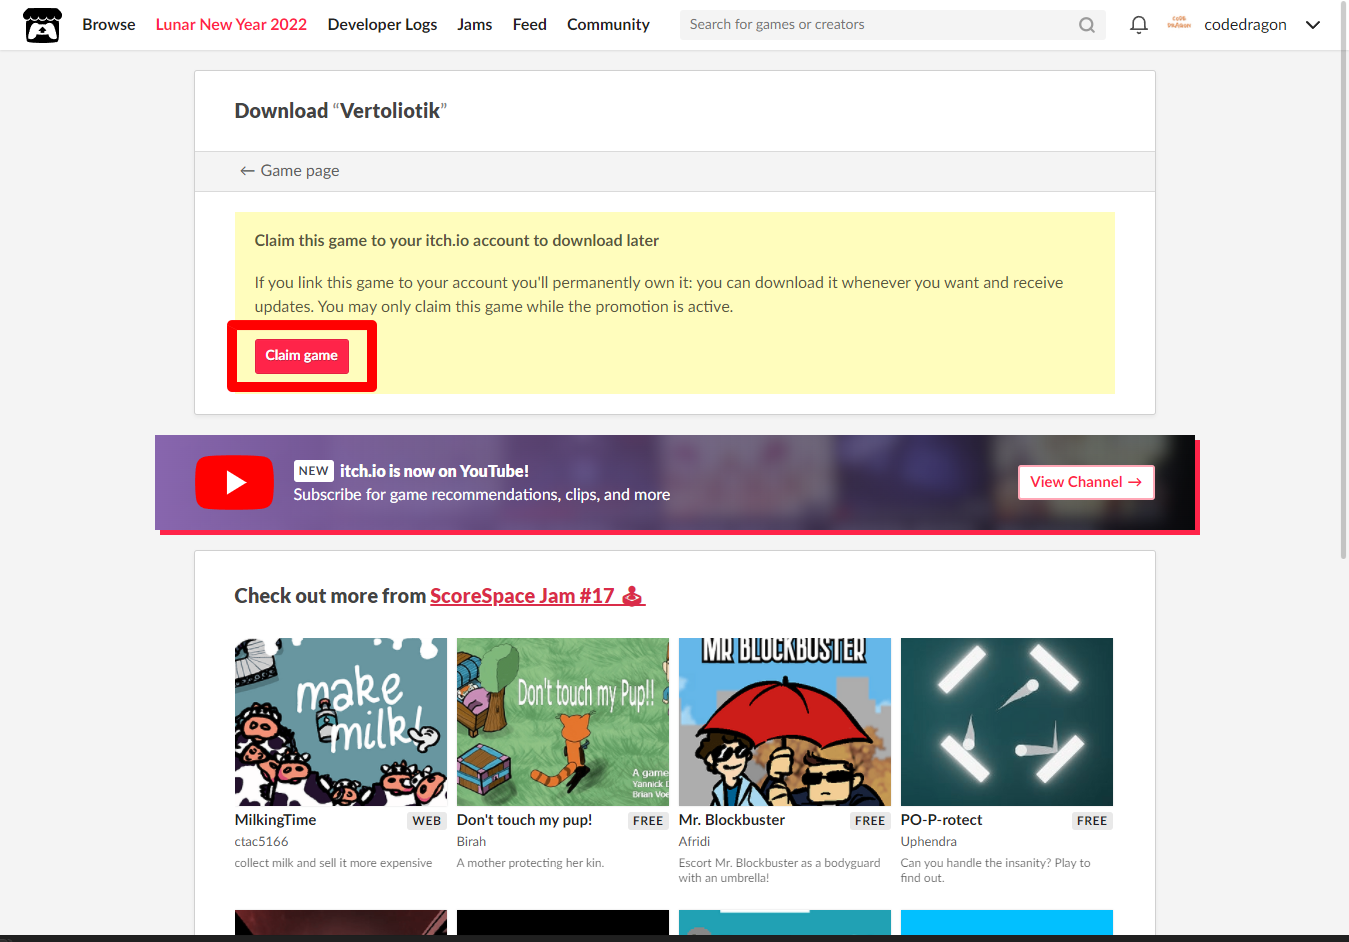Viewport: 1349px width, 942px height.
Task: Open the Community page
Action: pos(608,25)
